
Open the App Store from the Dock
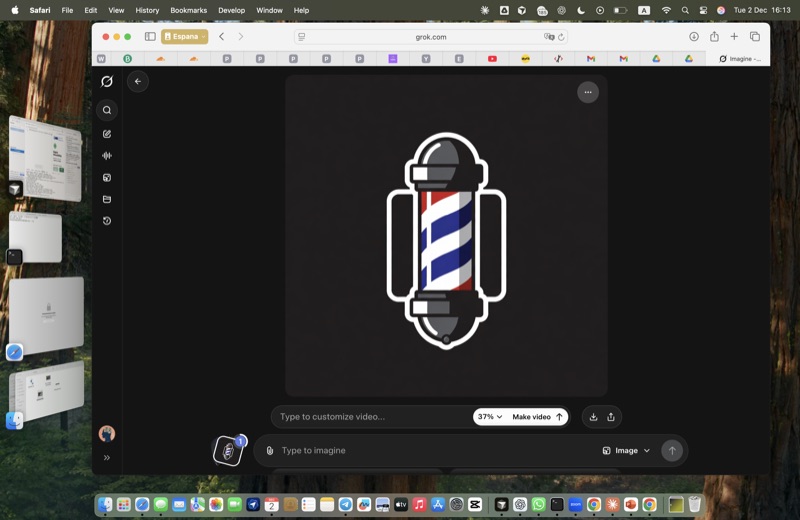(438, 505)
